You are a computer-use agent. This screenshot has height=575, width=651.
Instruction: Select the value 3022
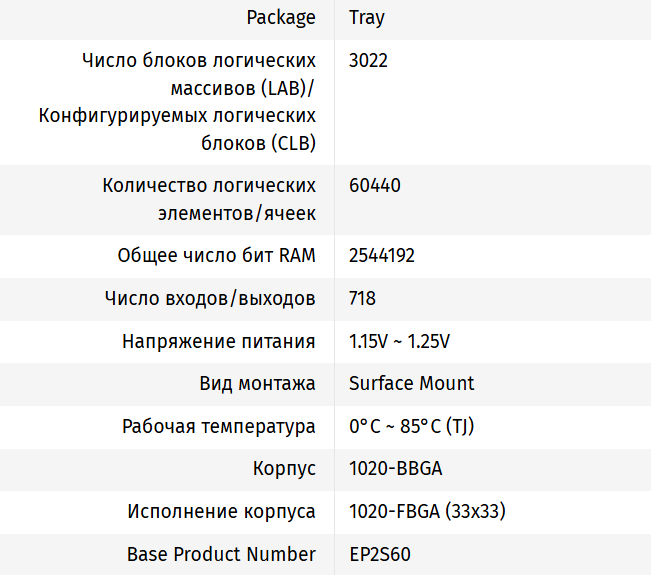click(368, 61)
